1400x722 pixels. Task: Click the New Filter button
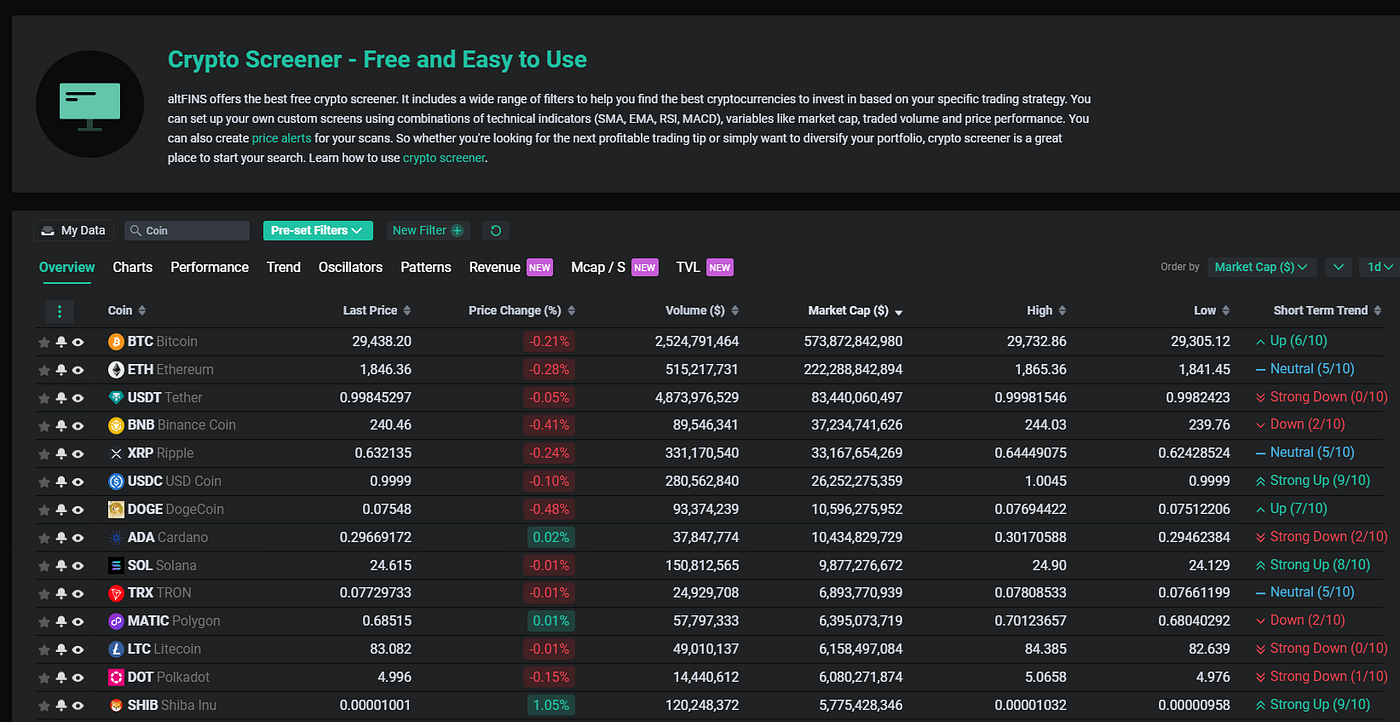click(x=428, y=230)
